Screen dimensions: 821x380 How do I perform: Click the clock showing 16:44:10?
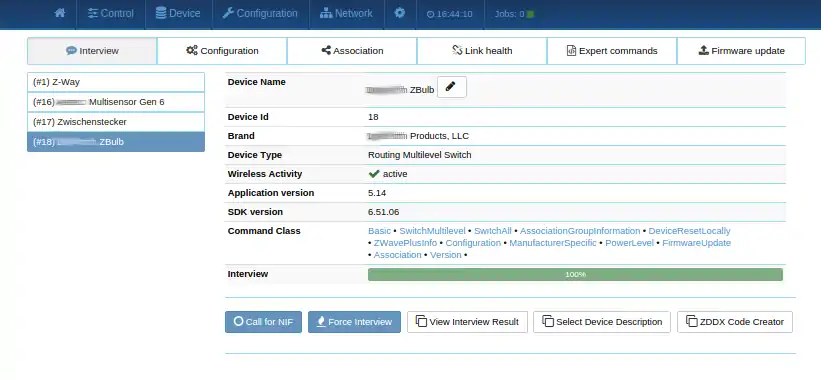(450, 14)
